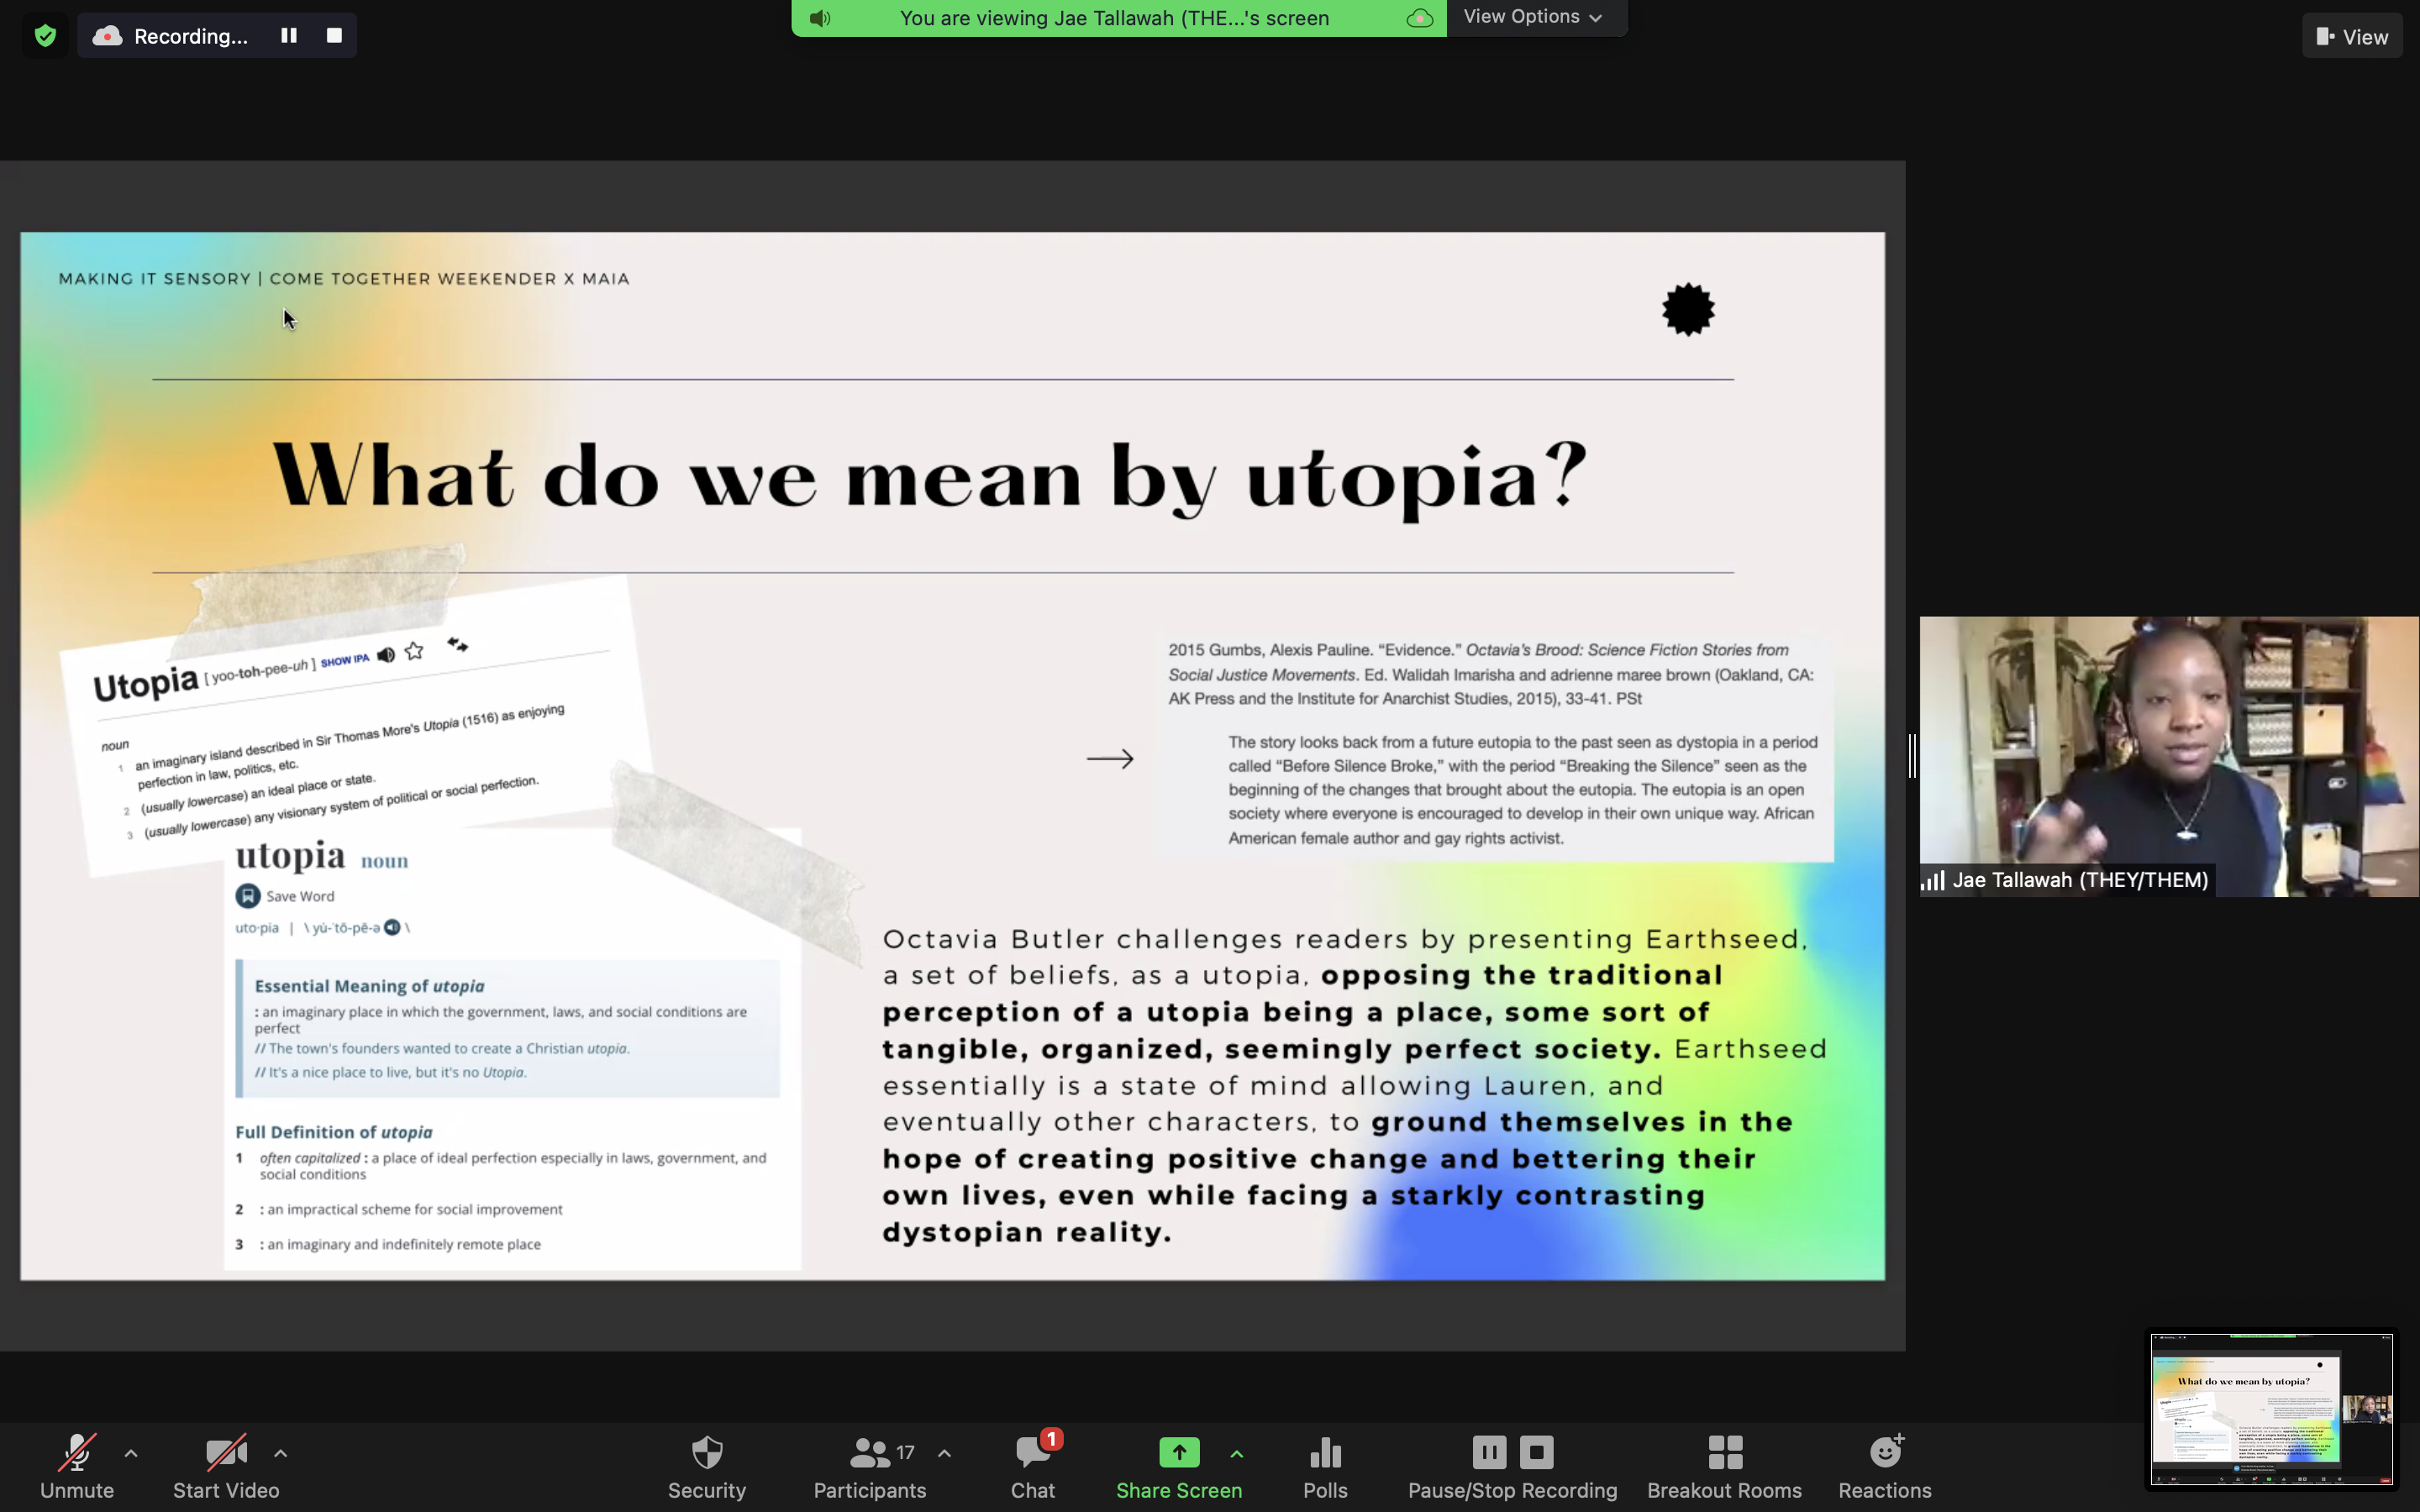Screen dimensions: 2420x1512
Task: Pause the recording from top bar
Action: pyautogui.click(x=289, y=35)
